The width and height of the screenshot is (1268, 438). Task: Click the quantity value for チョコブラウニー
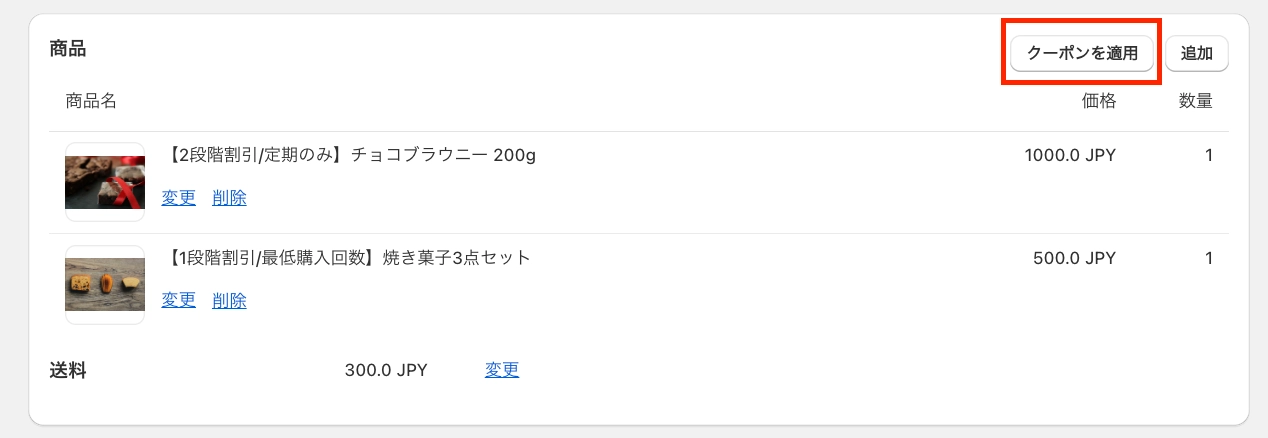coord(1208,156)
